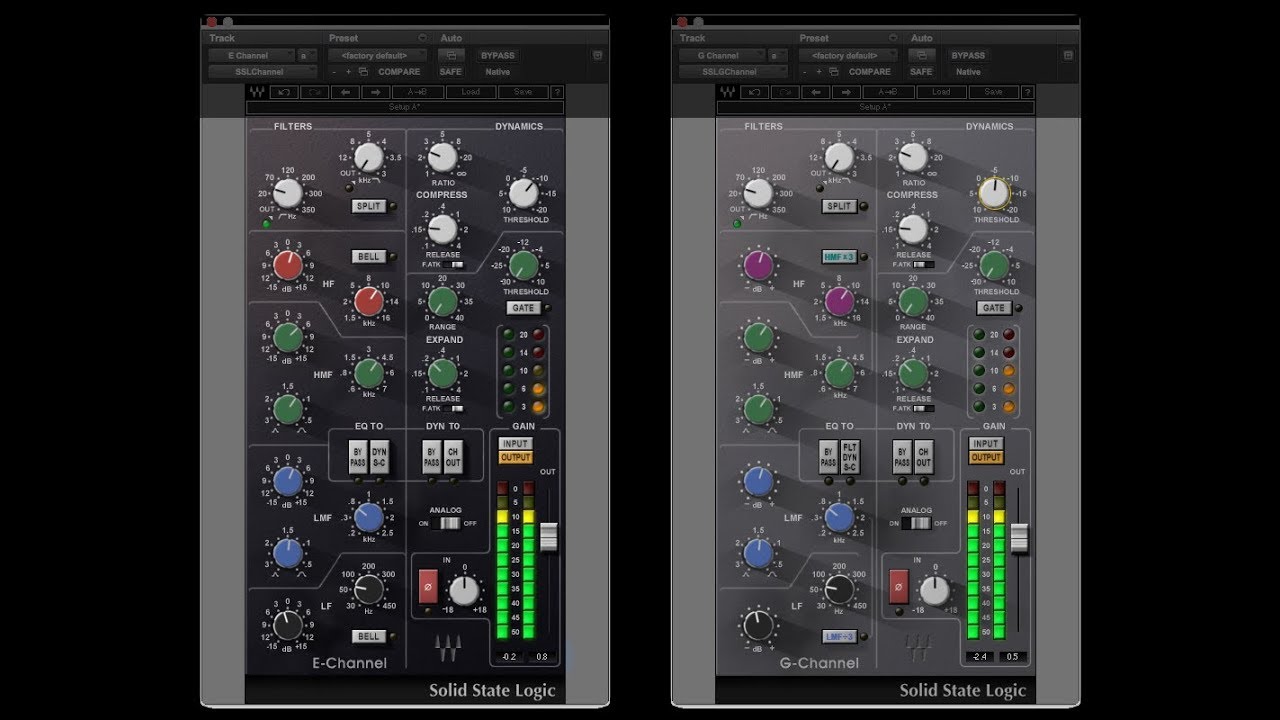
Task: Open automation enable icon under Auto in E-Channel window
Action: coord(451,56)
